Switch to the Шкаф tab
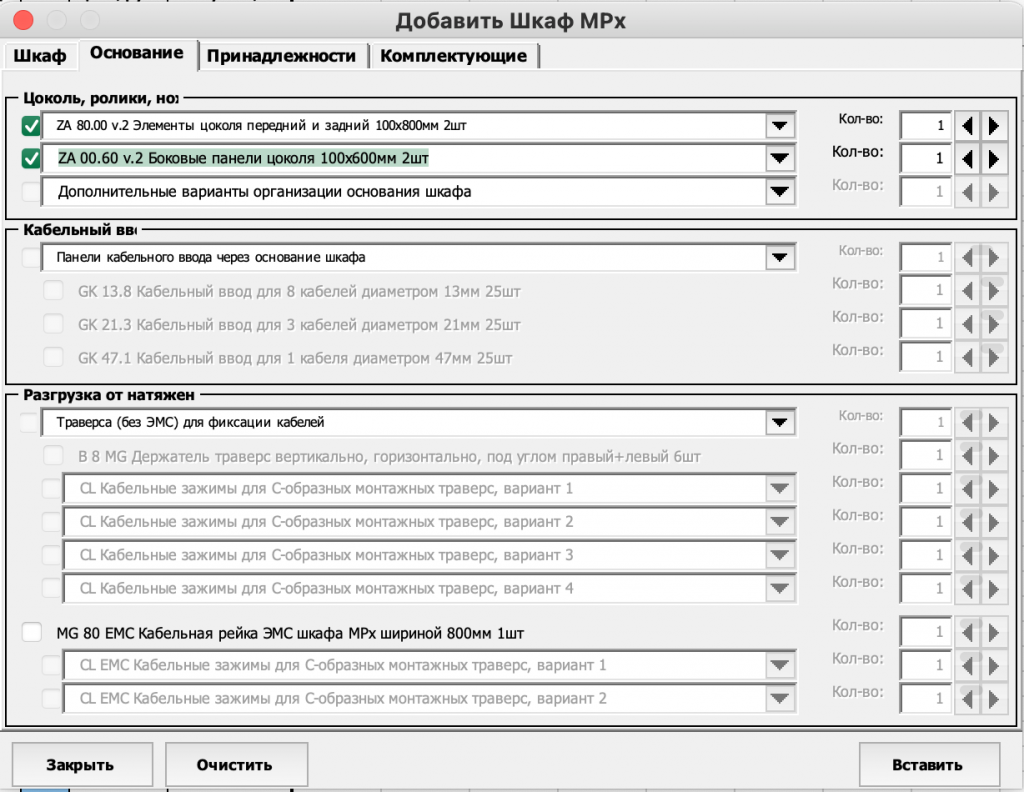 coord(40,56)
